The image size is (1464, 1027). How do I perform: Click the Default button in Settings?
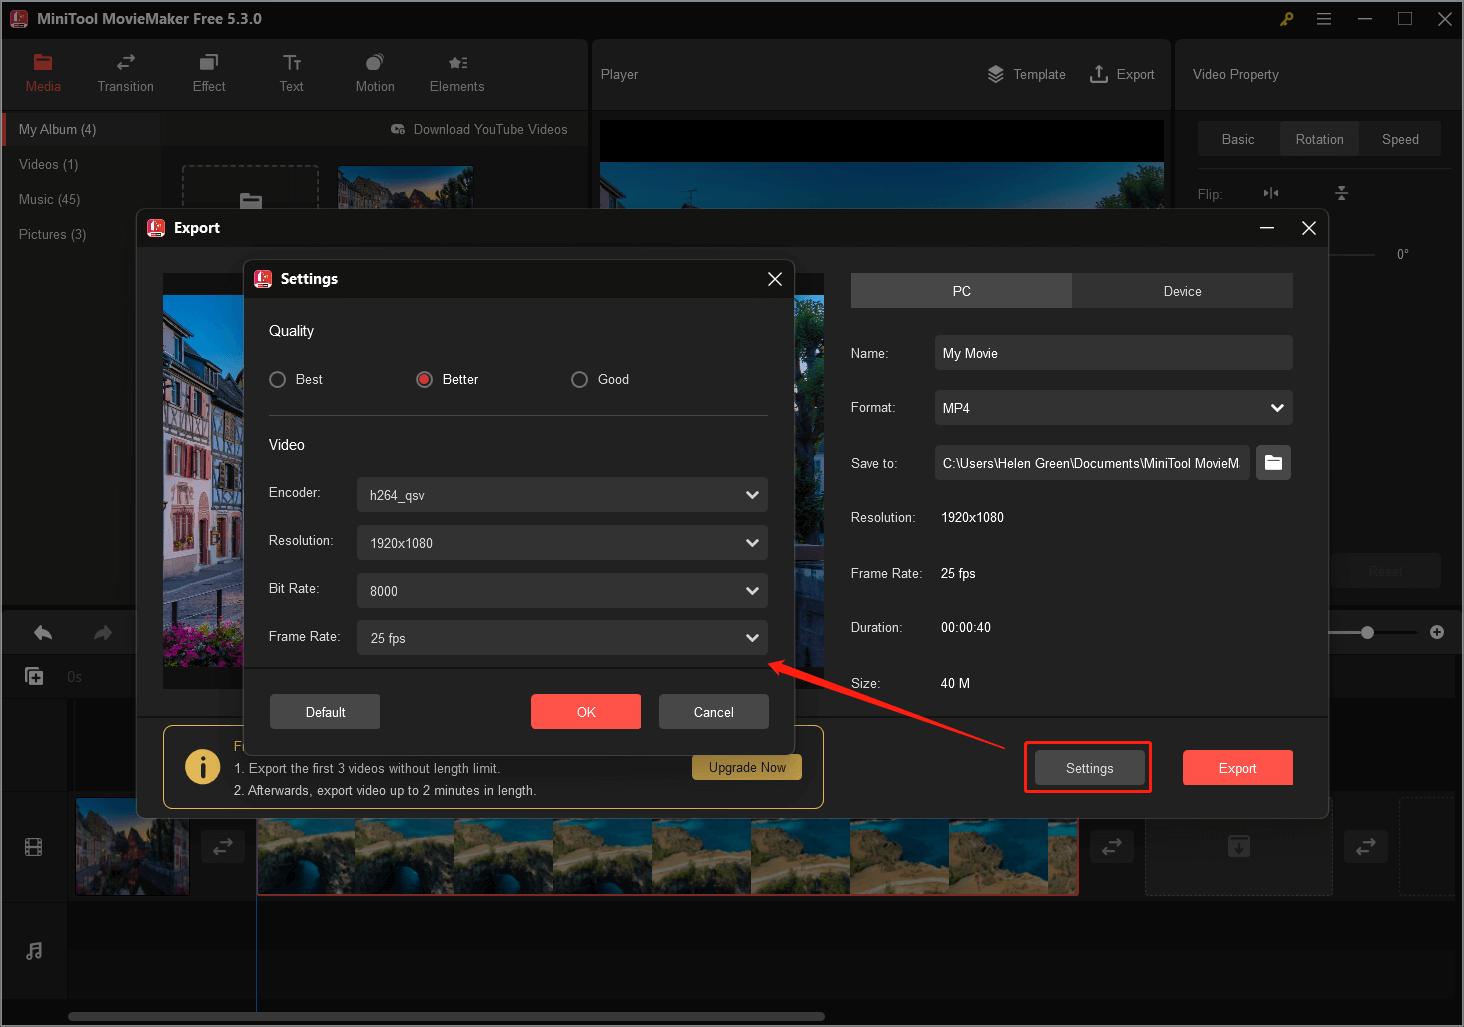pyautogui.click(x=325, y=712)
